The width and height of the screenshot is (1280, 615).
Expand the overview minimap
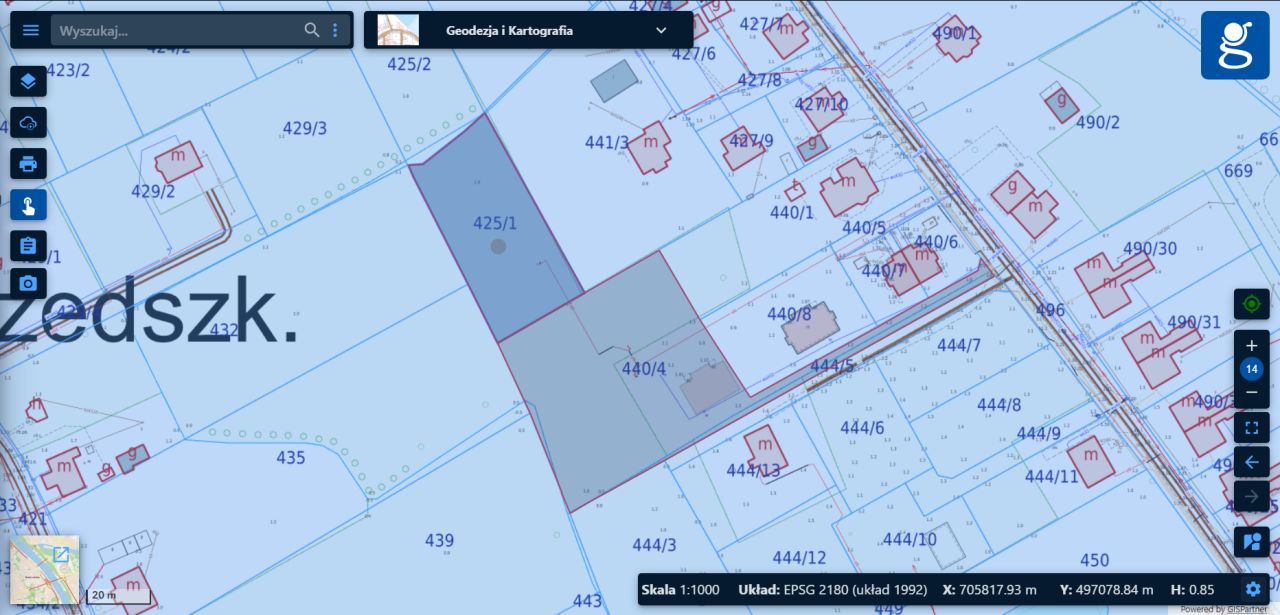(x=61, y=554)
